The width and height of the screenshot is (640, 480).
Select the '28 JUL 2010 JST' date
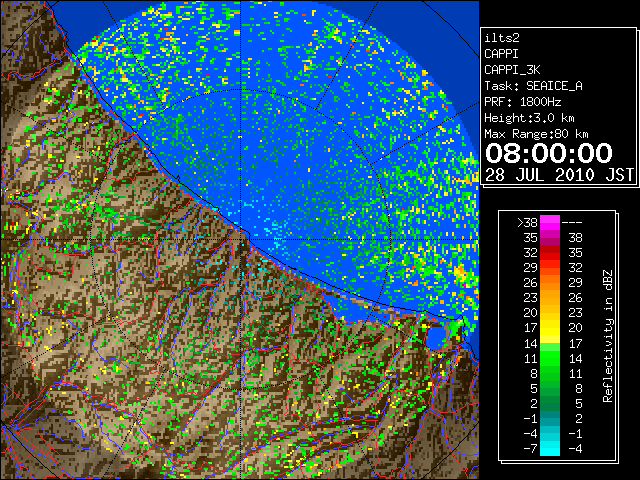click(559, 175)
